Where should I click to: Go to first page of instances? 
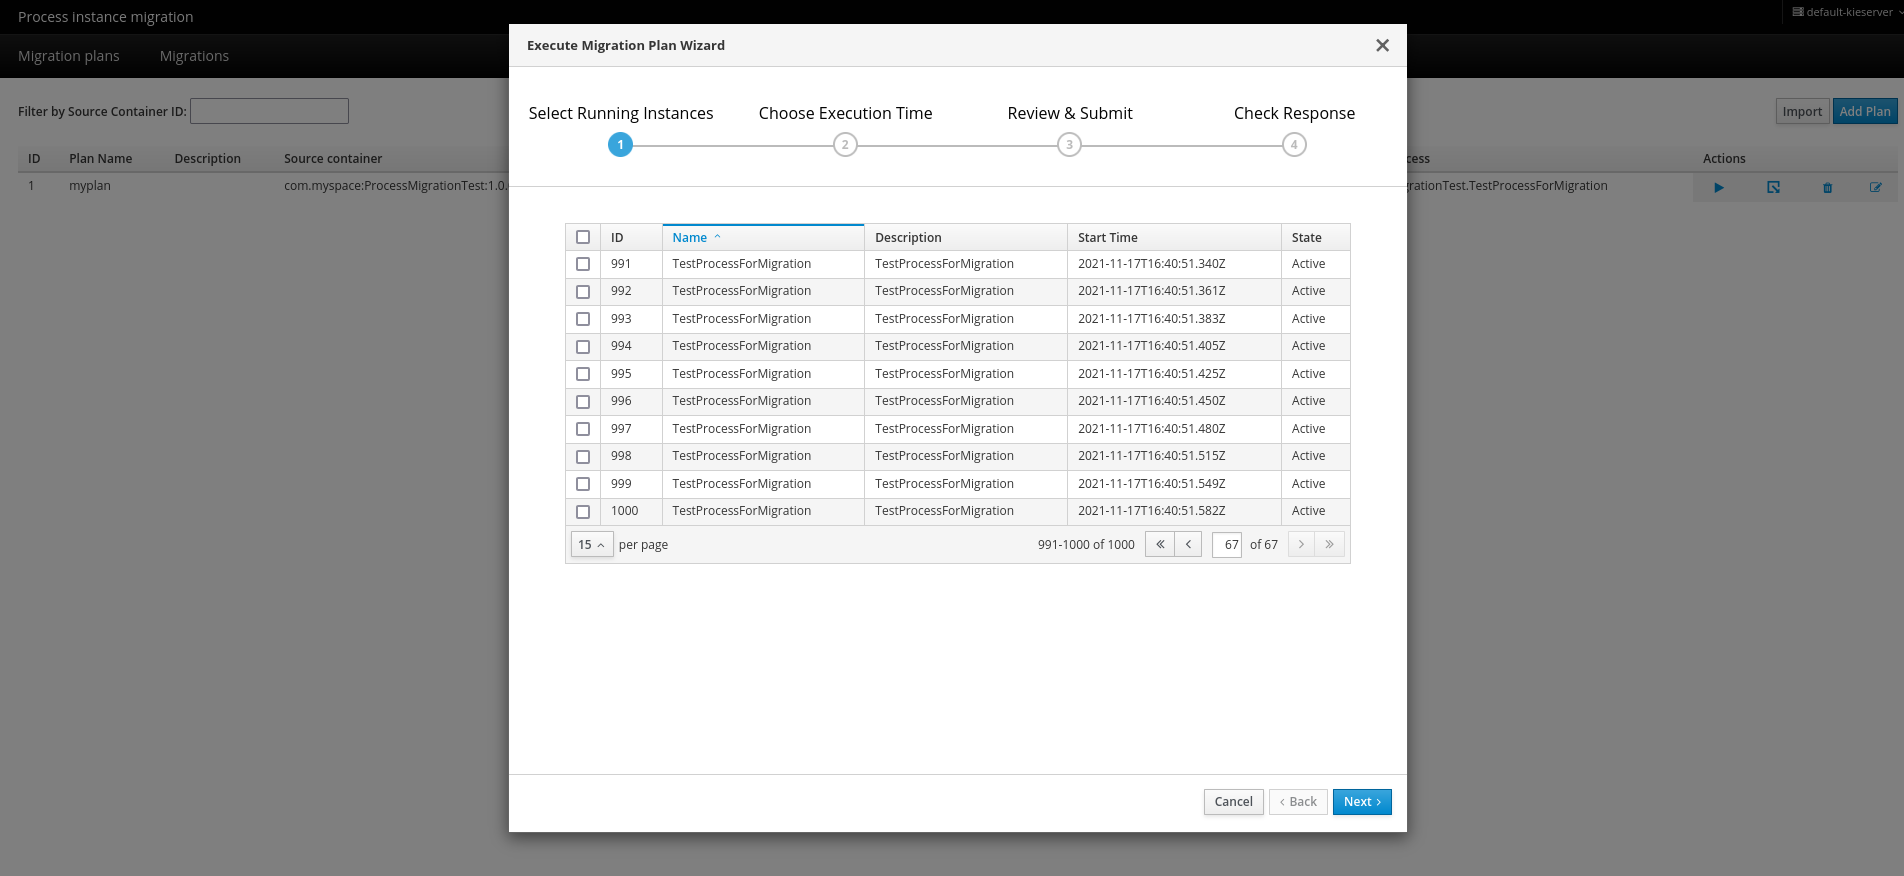click(1160, 544)
